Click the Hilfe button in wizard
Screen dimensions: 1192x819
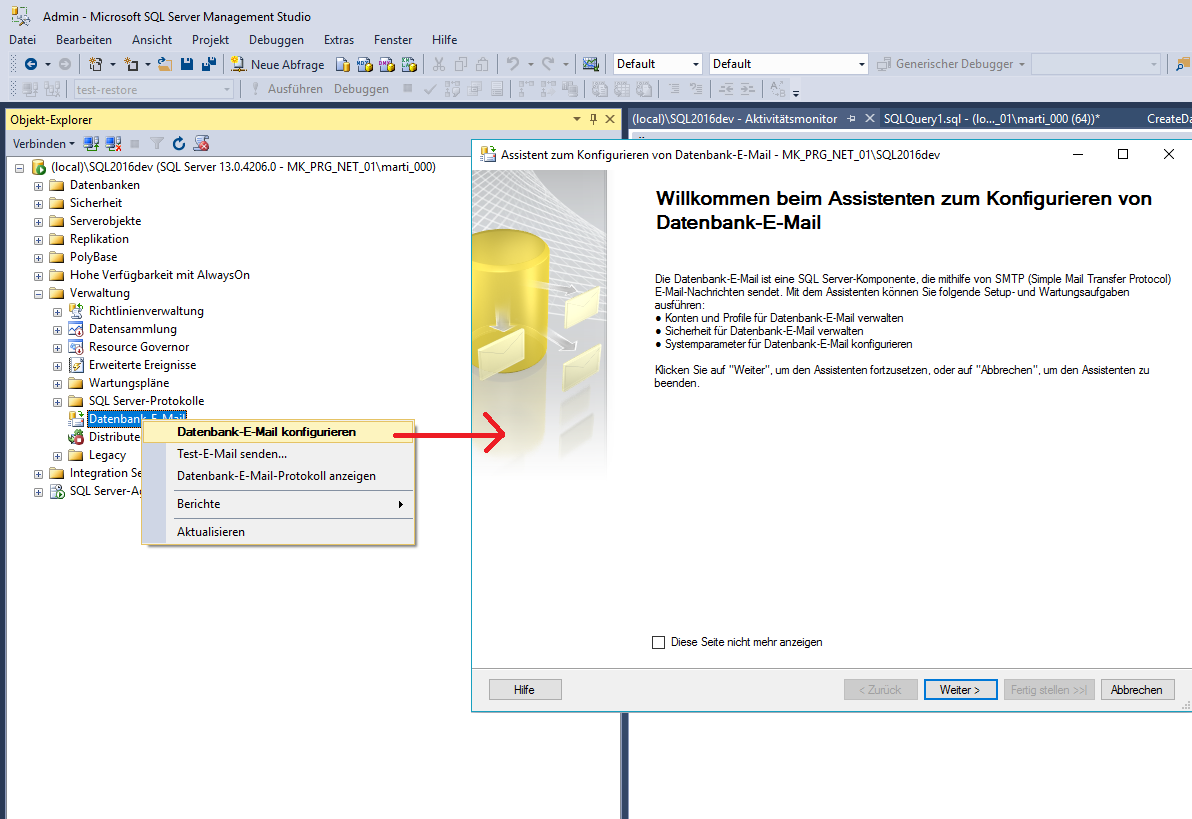525,690
